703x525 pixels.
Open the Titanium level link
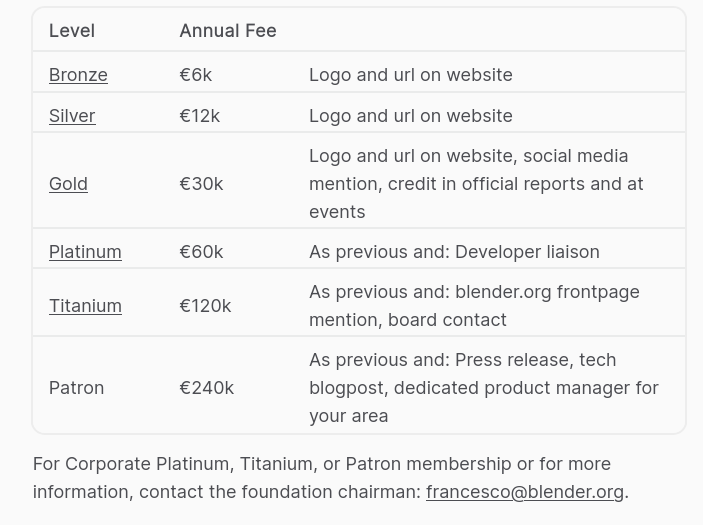click(x=85, y=306)
